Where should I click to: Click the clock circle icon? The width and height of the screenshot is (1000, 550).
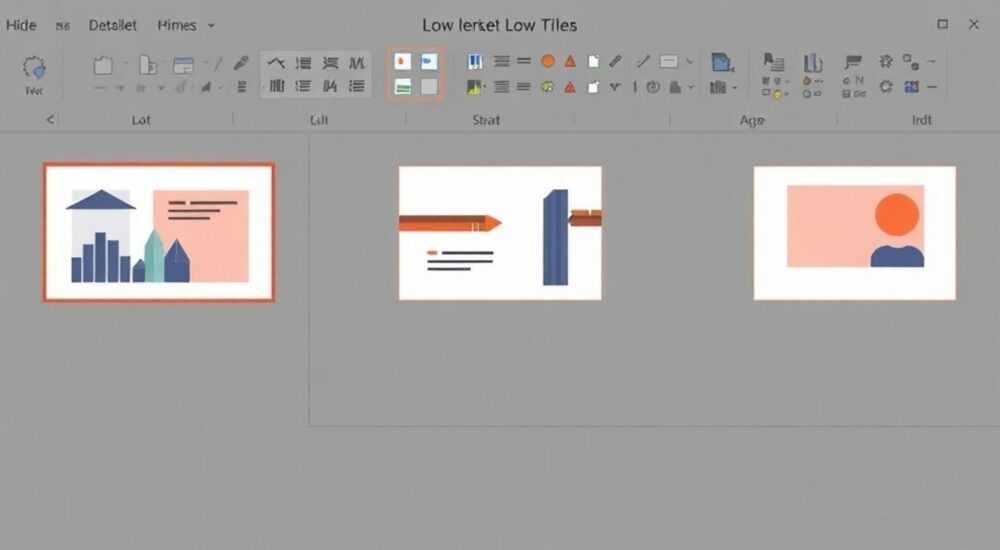click(653, 87)
